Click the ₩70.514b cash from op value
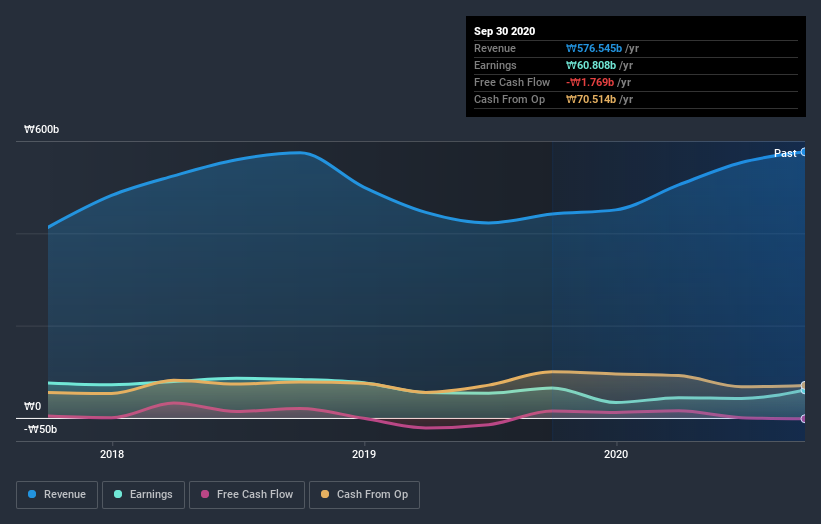This screenshot has height=524, width=821. pos(591,99)
